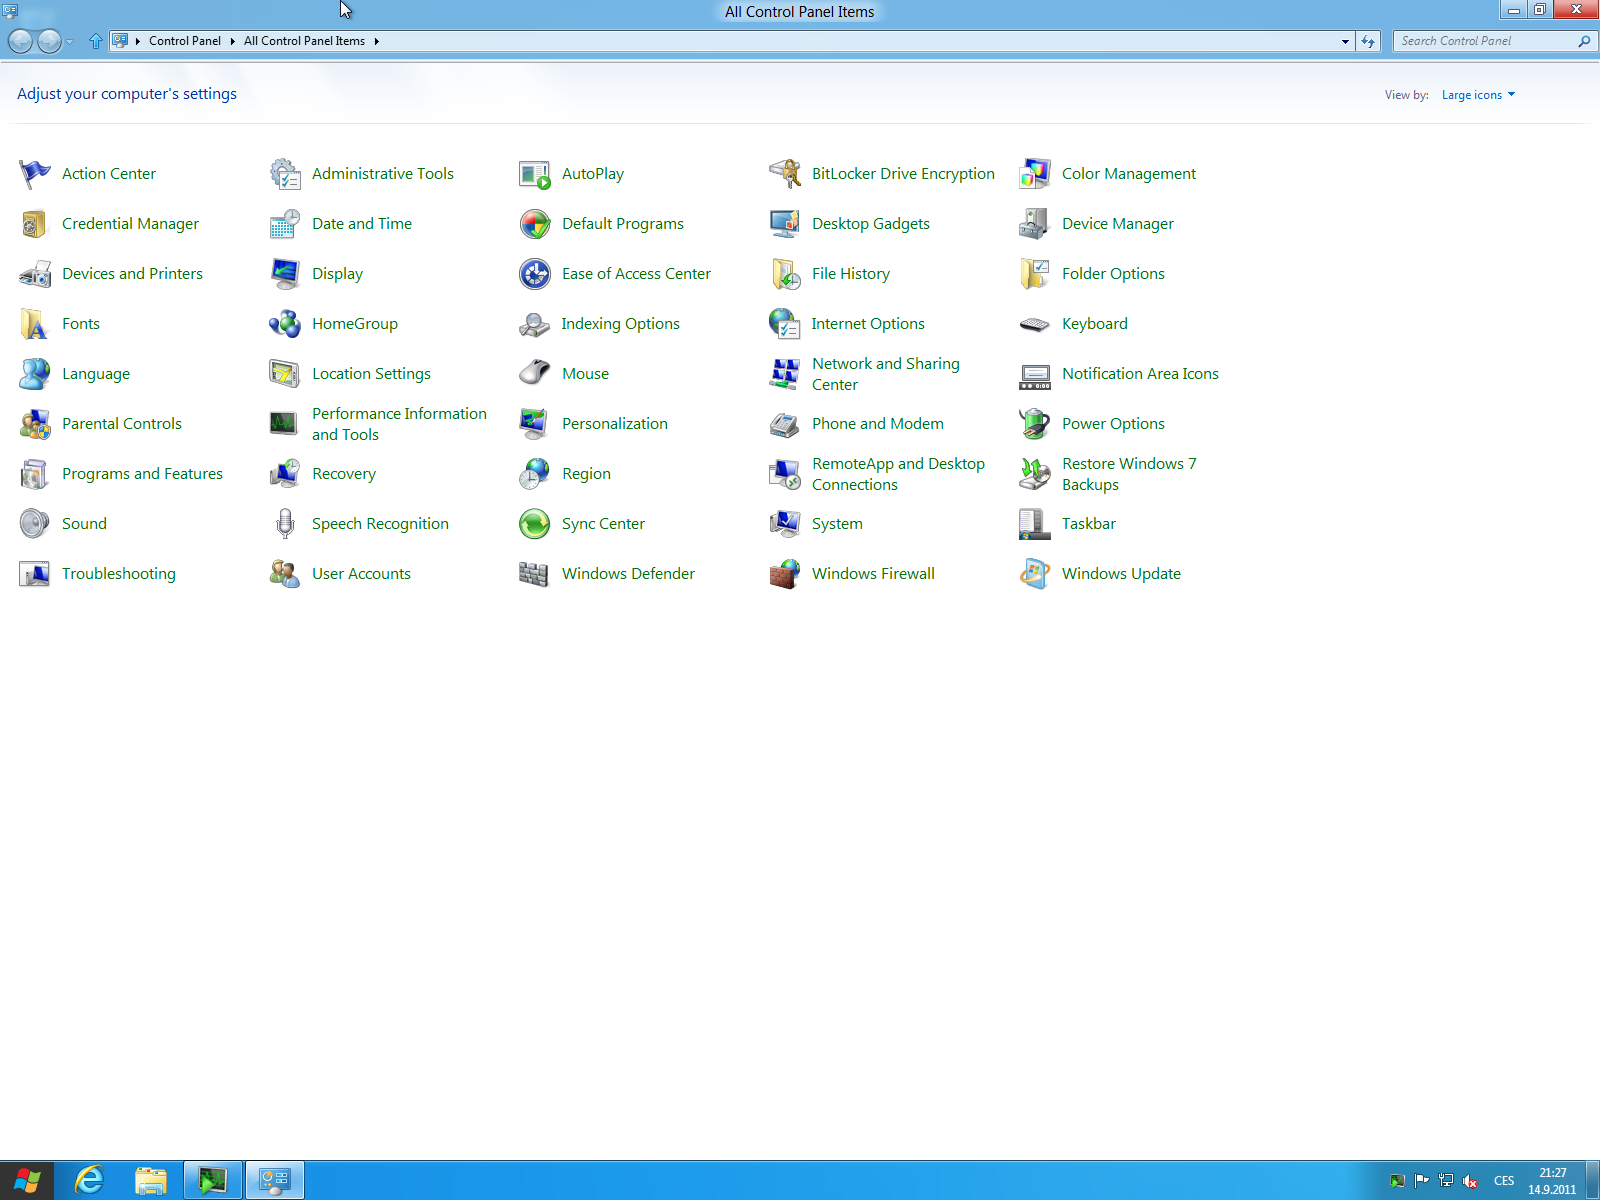Click the search magnifier icon

tap(1584, 41)
